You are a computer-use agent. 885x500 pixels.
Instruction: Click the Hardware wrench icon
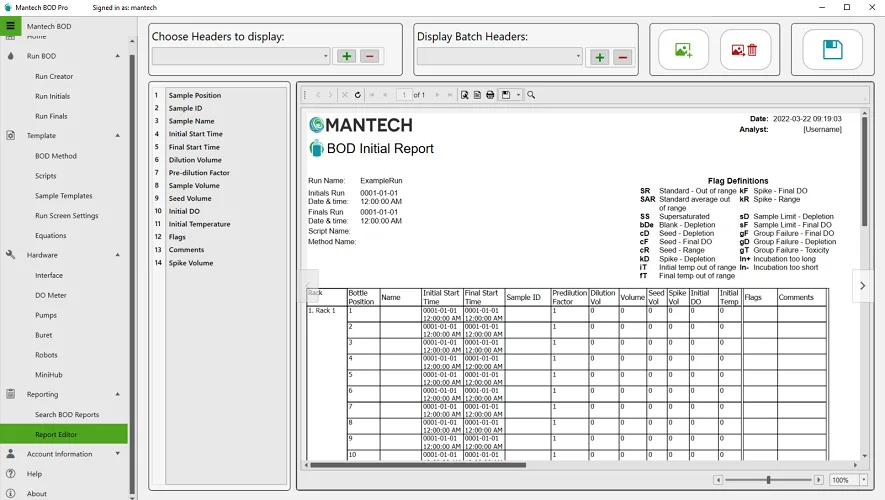pos(11,255)
